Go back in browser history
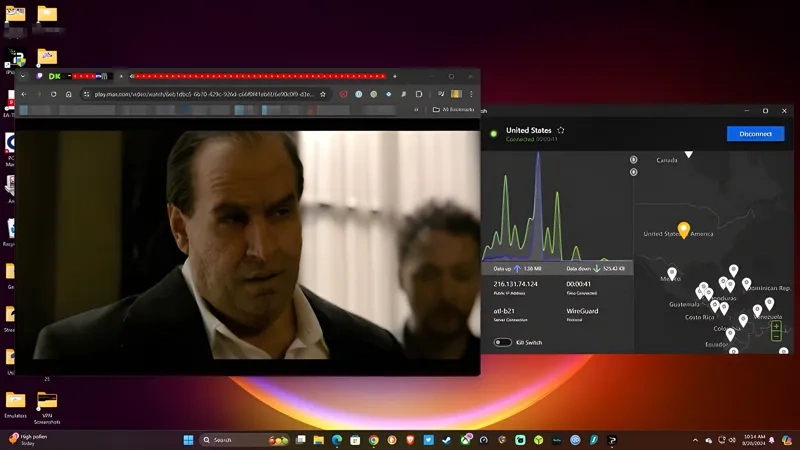Viewport: 800px width, 450px height. pos(25,94)
